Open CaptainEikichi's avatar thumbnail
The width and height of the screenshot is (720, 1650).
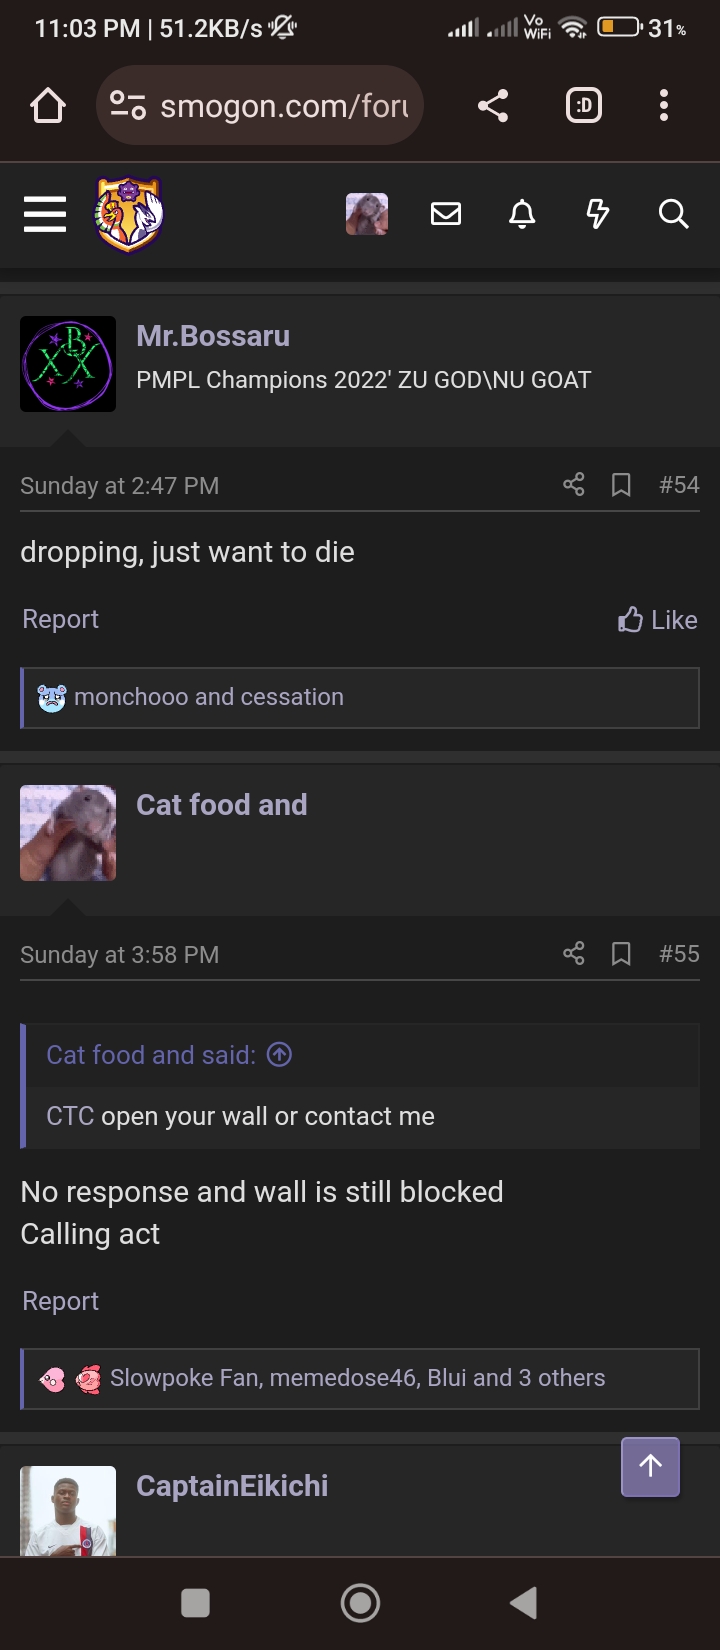tap(68, 1511)
